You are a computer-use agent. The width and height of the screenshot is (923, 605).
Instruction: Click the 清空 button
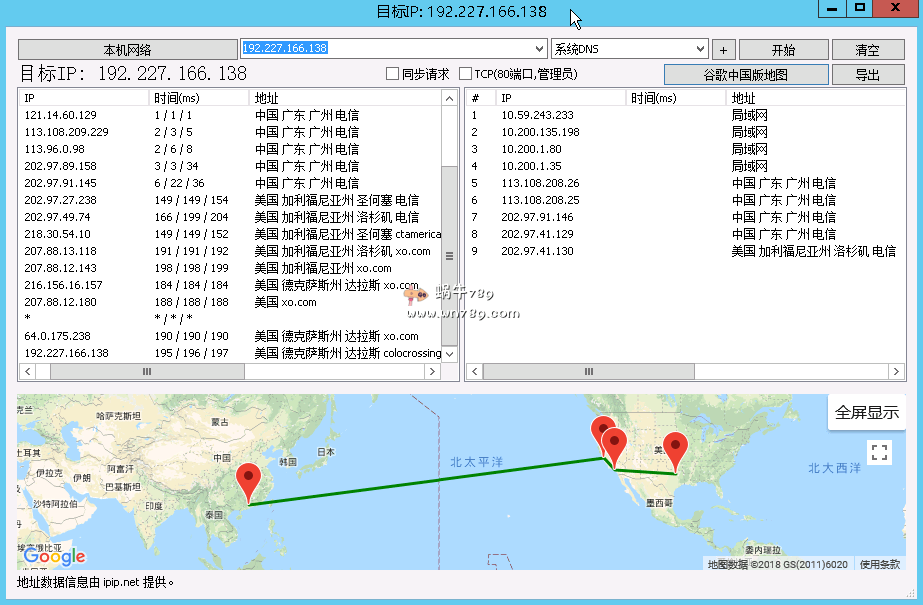click(x=867, y=50)
